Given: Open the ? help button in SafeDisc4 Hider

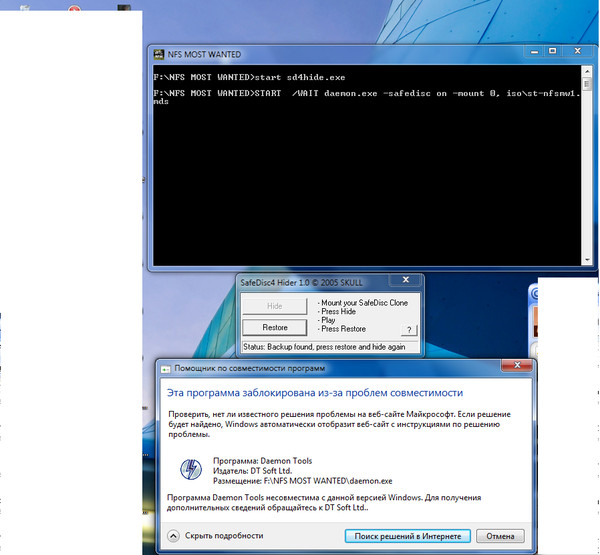Looking at the screenshot, I should [409, 330].
